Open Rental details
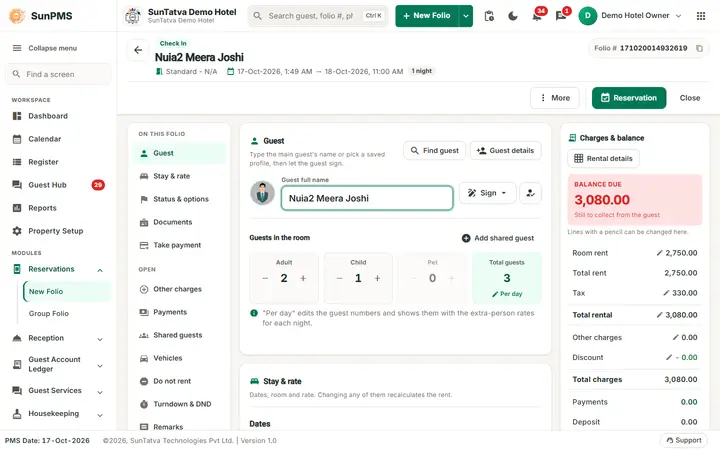This screenshot has height=450, width=720. coord(603,158)
